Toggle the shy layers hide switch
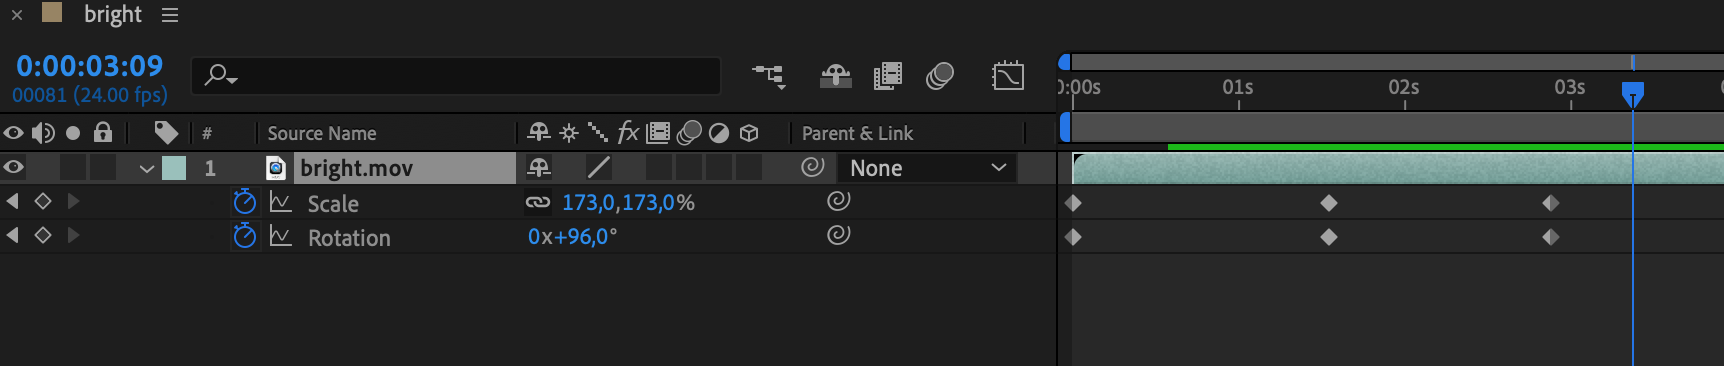 click(x=835, y=75)
